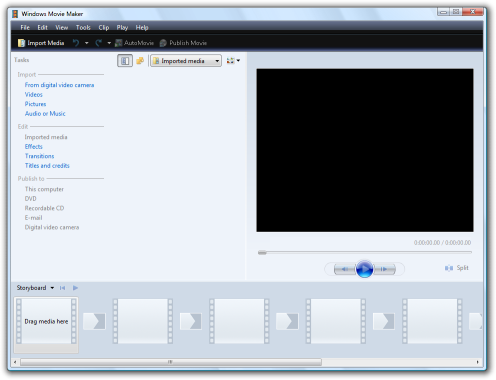Click the third empty storyboard cell

(x=239, y=321)
